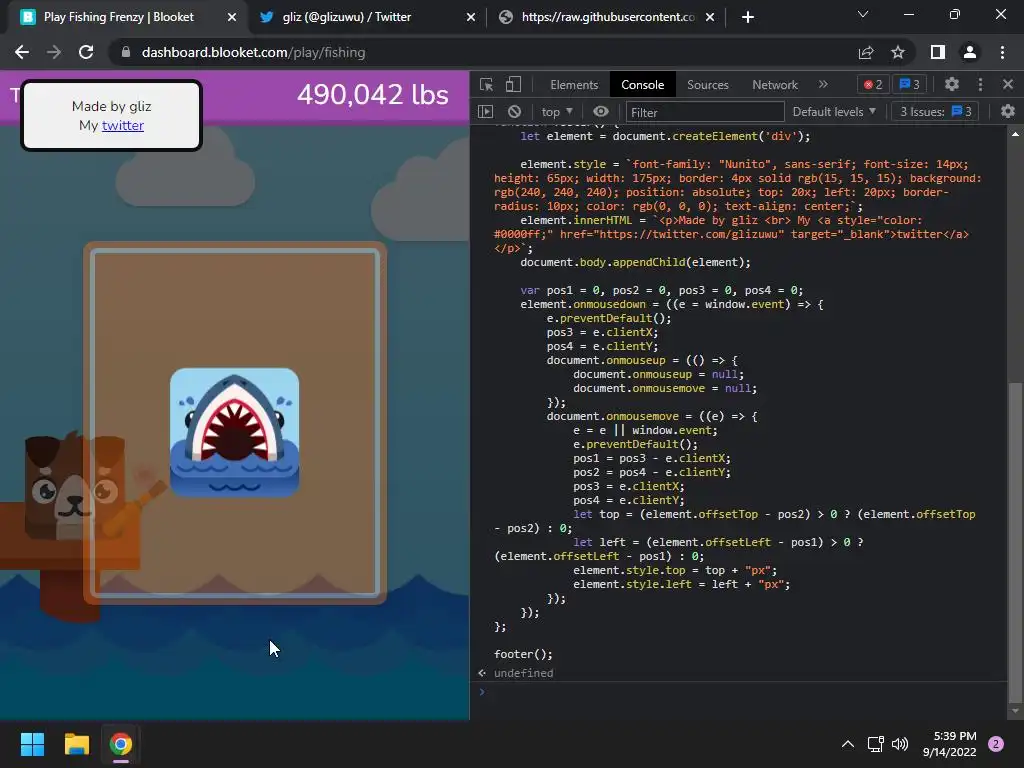Click the 'footer();' console line
1024x768 pixels.
click(x=523, y=654)
